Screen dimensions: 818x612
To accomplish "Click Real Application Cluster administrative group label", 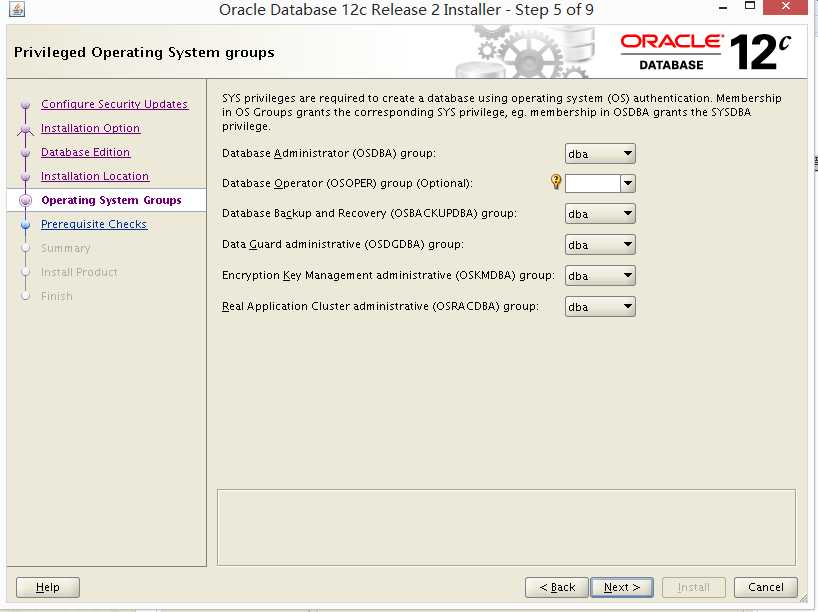I will click(x=380, y=306).
